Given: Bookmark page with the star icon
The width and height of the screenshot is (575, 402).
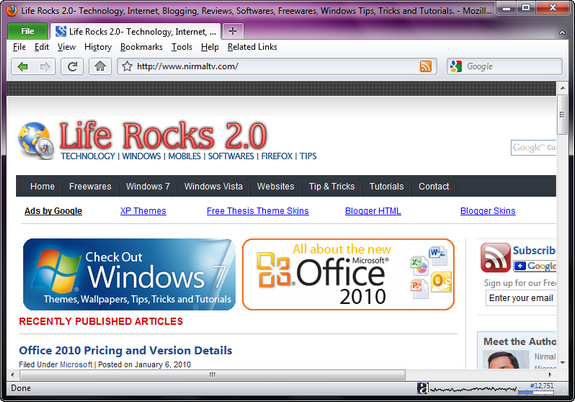Looking at the screenshot, I should click(x=127, y=66).
